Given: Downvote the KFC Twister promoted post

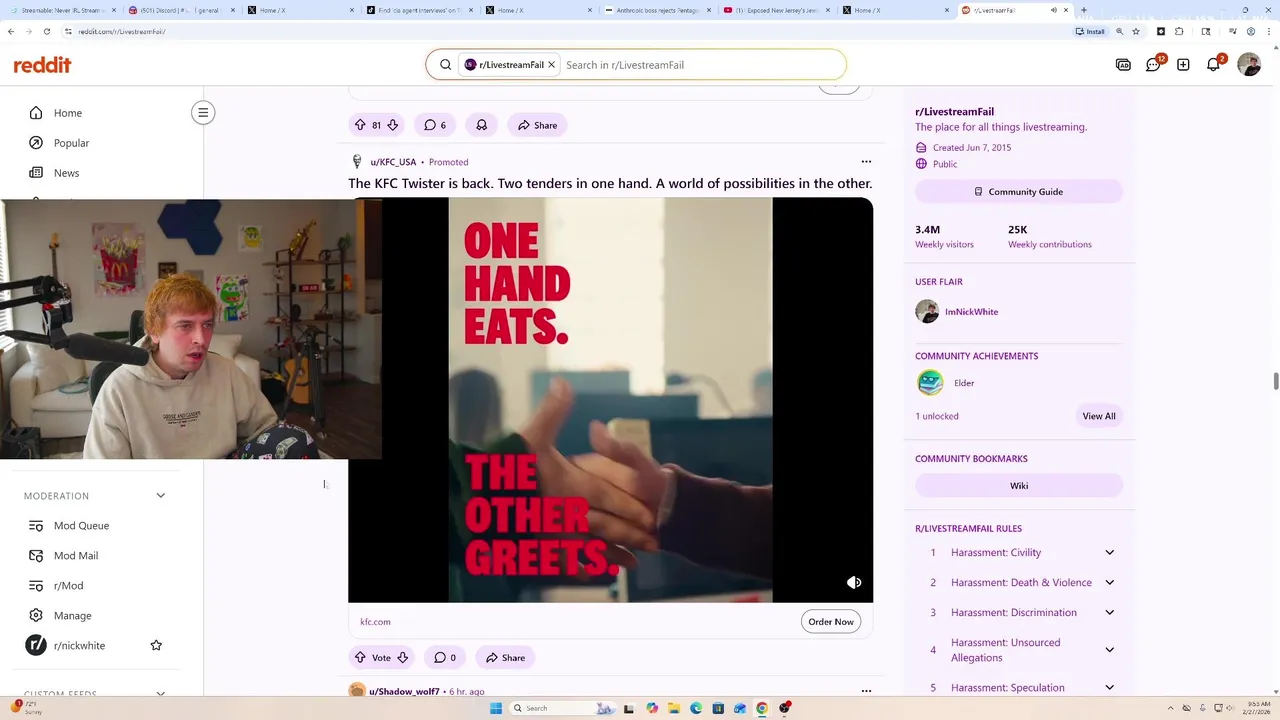Looking at the screenshot, I should coord(402,657).
